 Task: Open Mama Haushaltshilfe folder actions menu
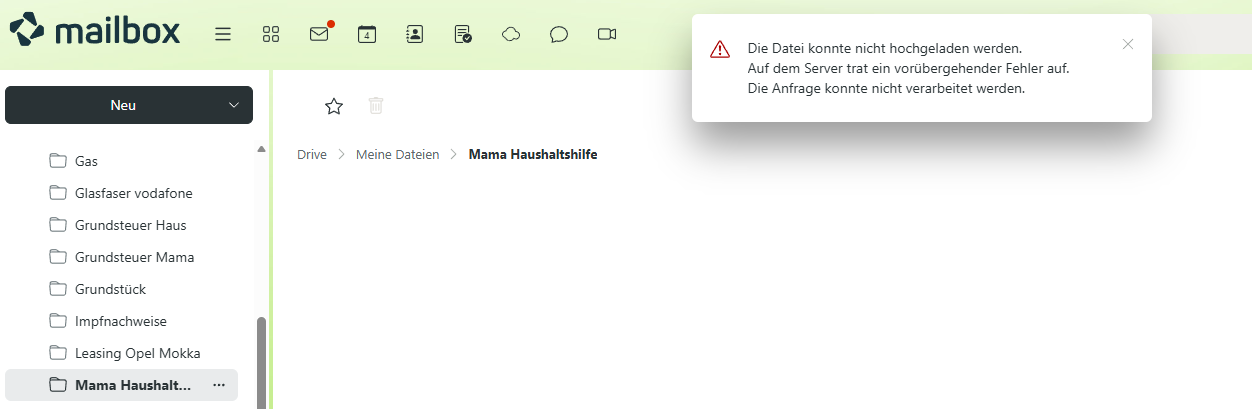click(219, 385)
